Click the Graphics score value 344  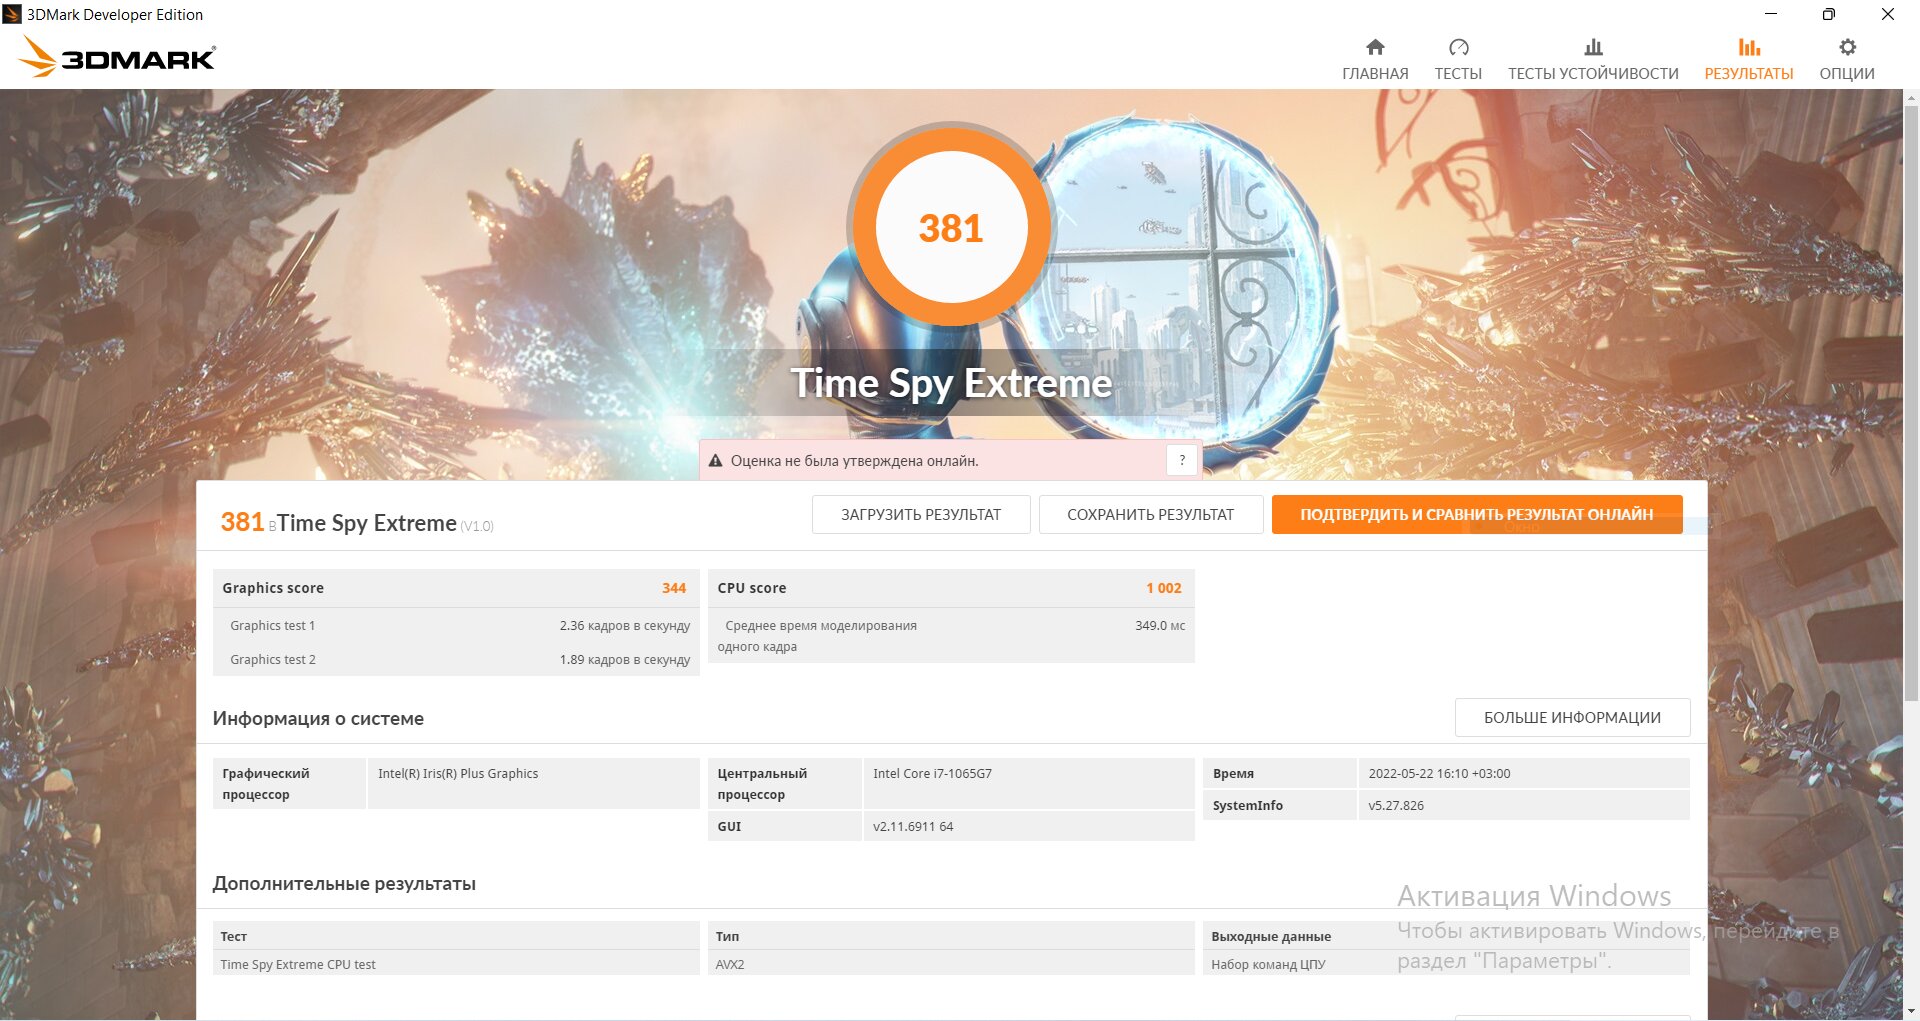pyautogui.click(x=674, y=588)
